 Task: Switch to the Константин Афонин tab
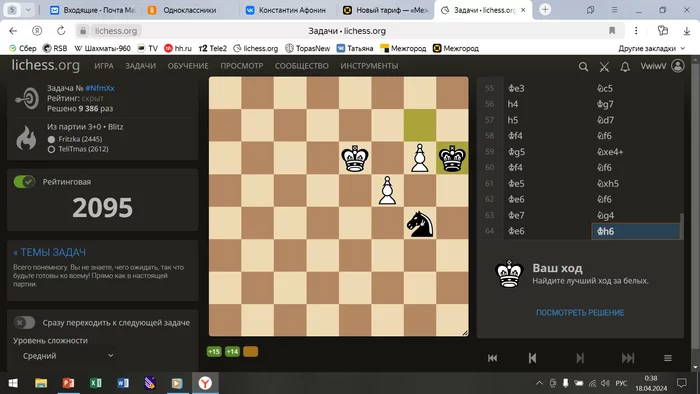click(x=287, y=10)
